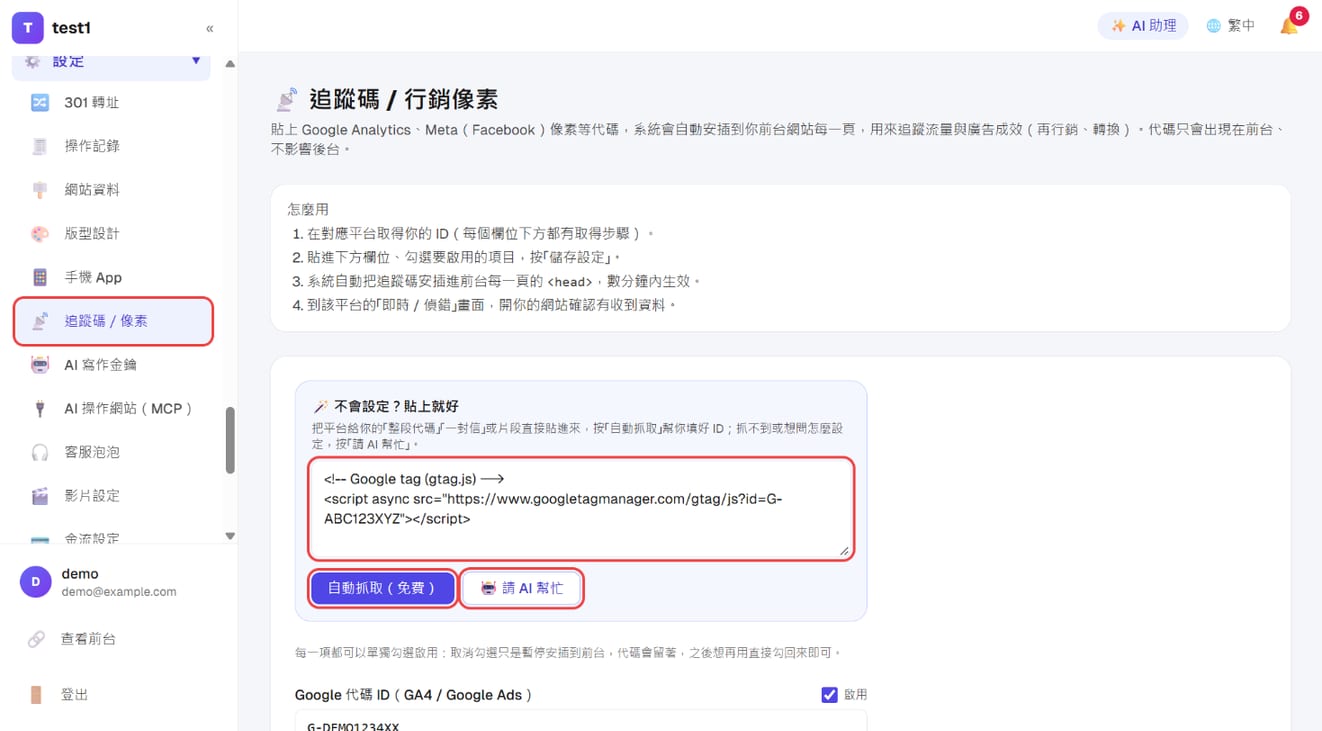The image size is (1322, 731).
Task: Click the demo@example.com email text
Action: click(x=119, y=592)
